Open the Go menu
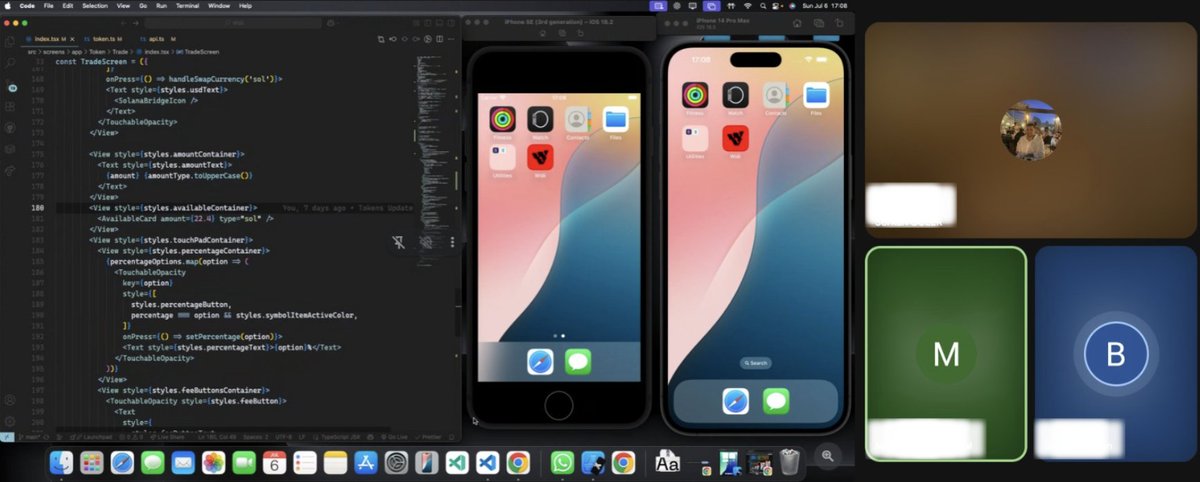Image resolution: width=1200 pixels, height=482 pixels. pos(143,6)
